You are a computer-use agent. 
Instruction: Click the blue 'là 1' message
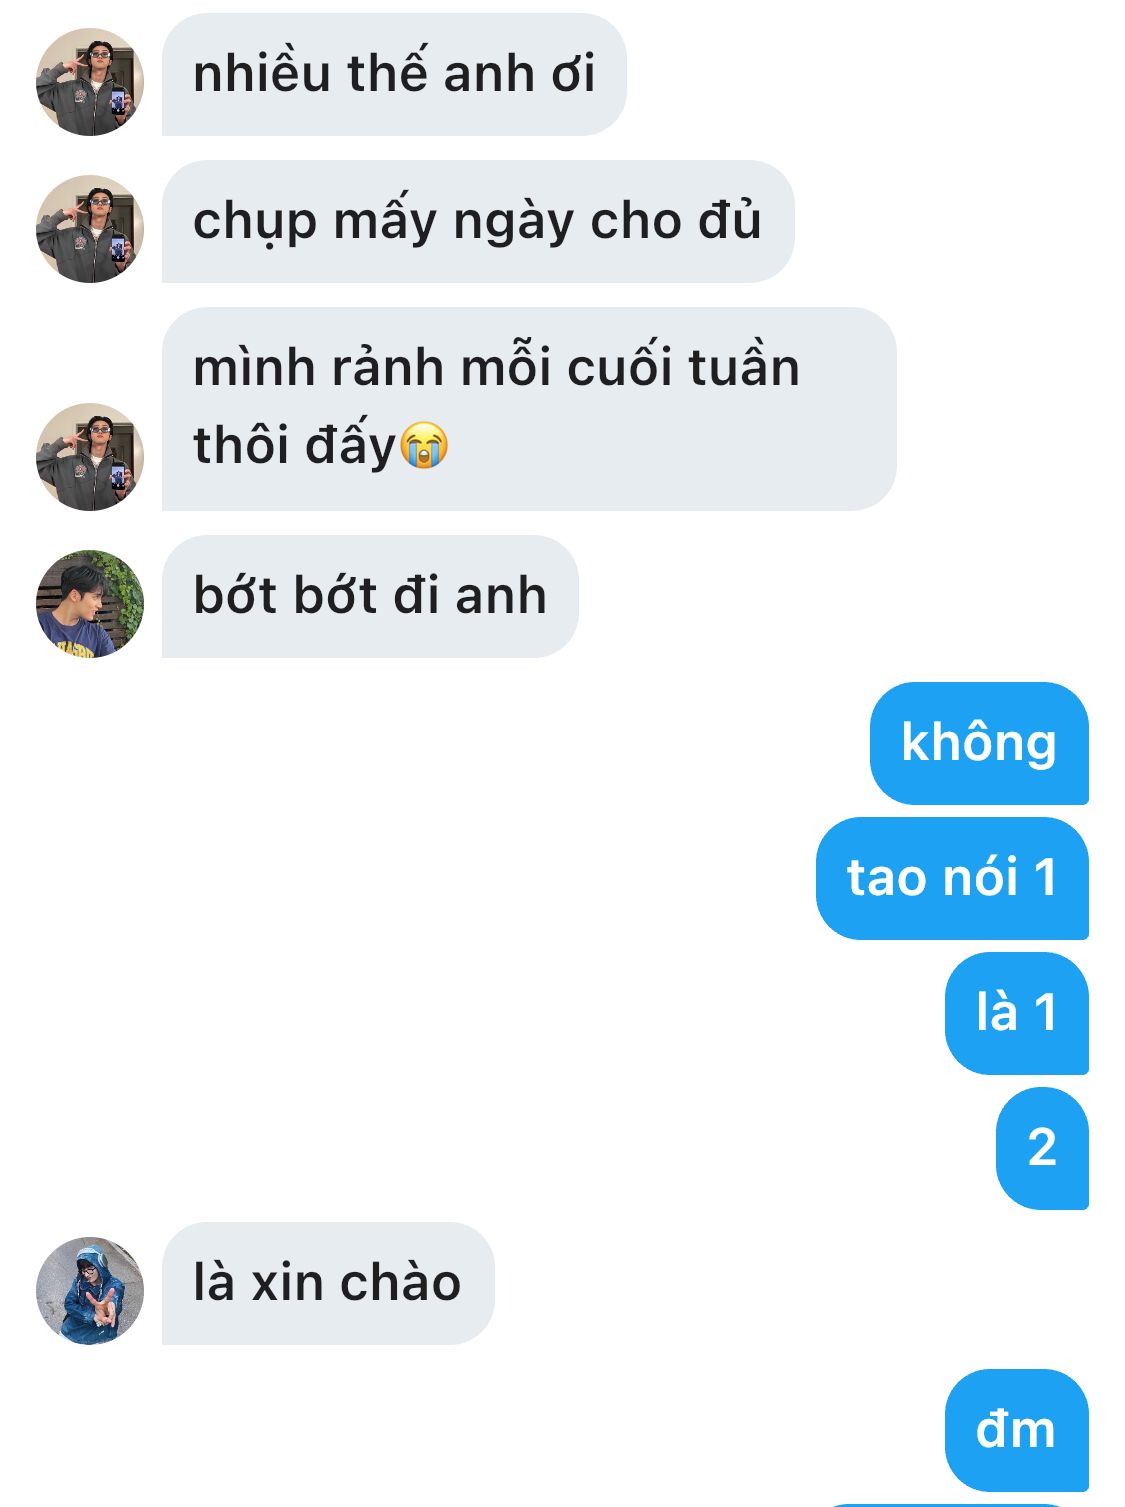1017,1013
